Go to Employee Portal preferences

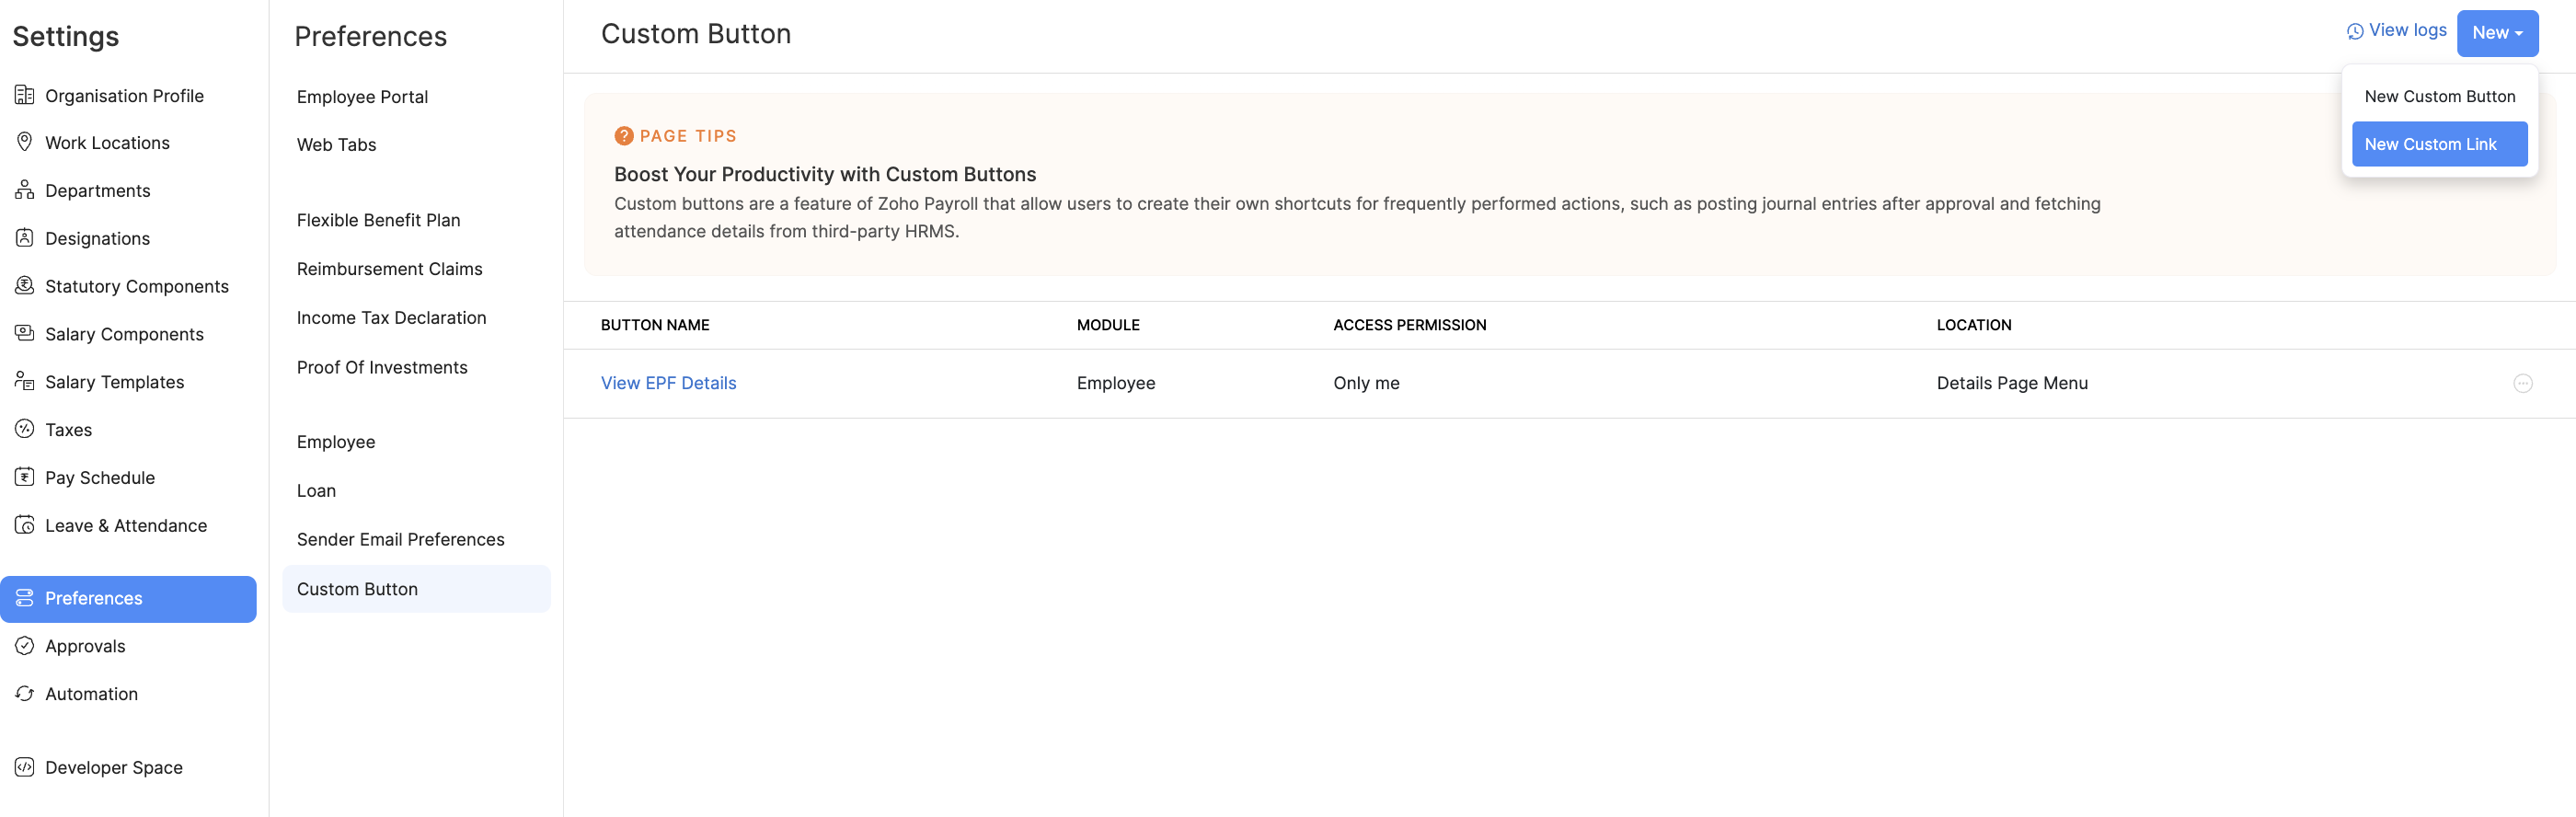(x=362, y=97)
